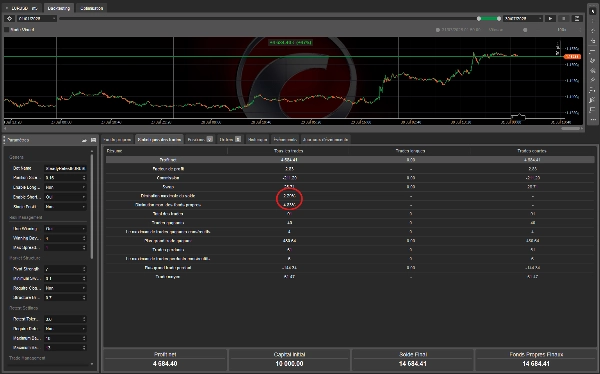Click the parameters panel vertical scrollbar
600x374 pixels.
click(x=92, y=206)
